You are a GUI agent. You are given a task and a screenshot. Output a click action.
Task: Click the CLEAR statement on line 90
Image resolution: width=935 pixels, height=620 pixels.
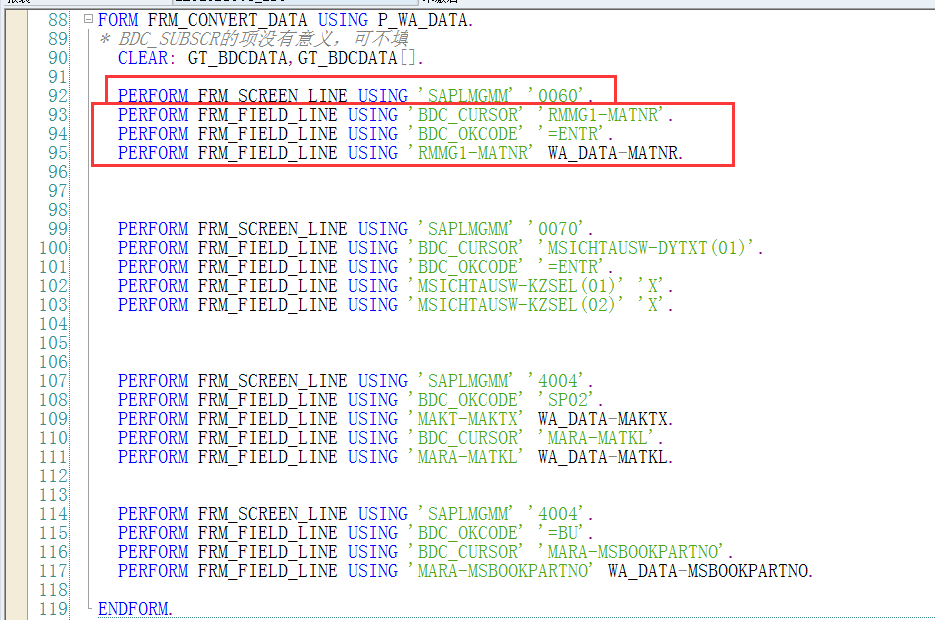coord(142,57)
